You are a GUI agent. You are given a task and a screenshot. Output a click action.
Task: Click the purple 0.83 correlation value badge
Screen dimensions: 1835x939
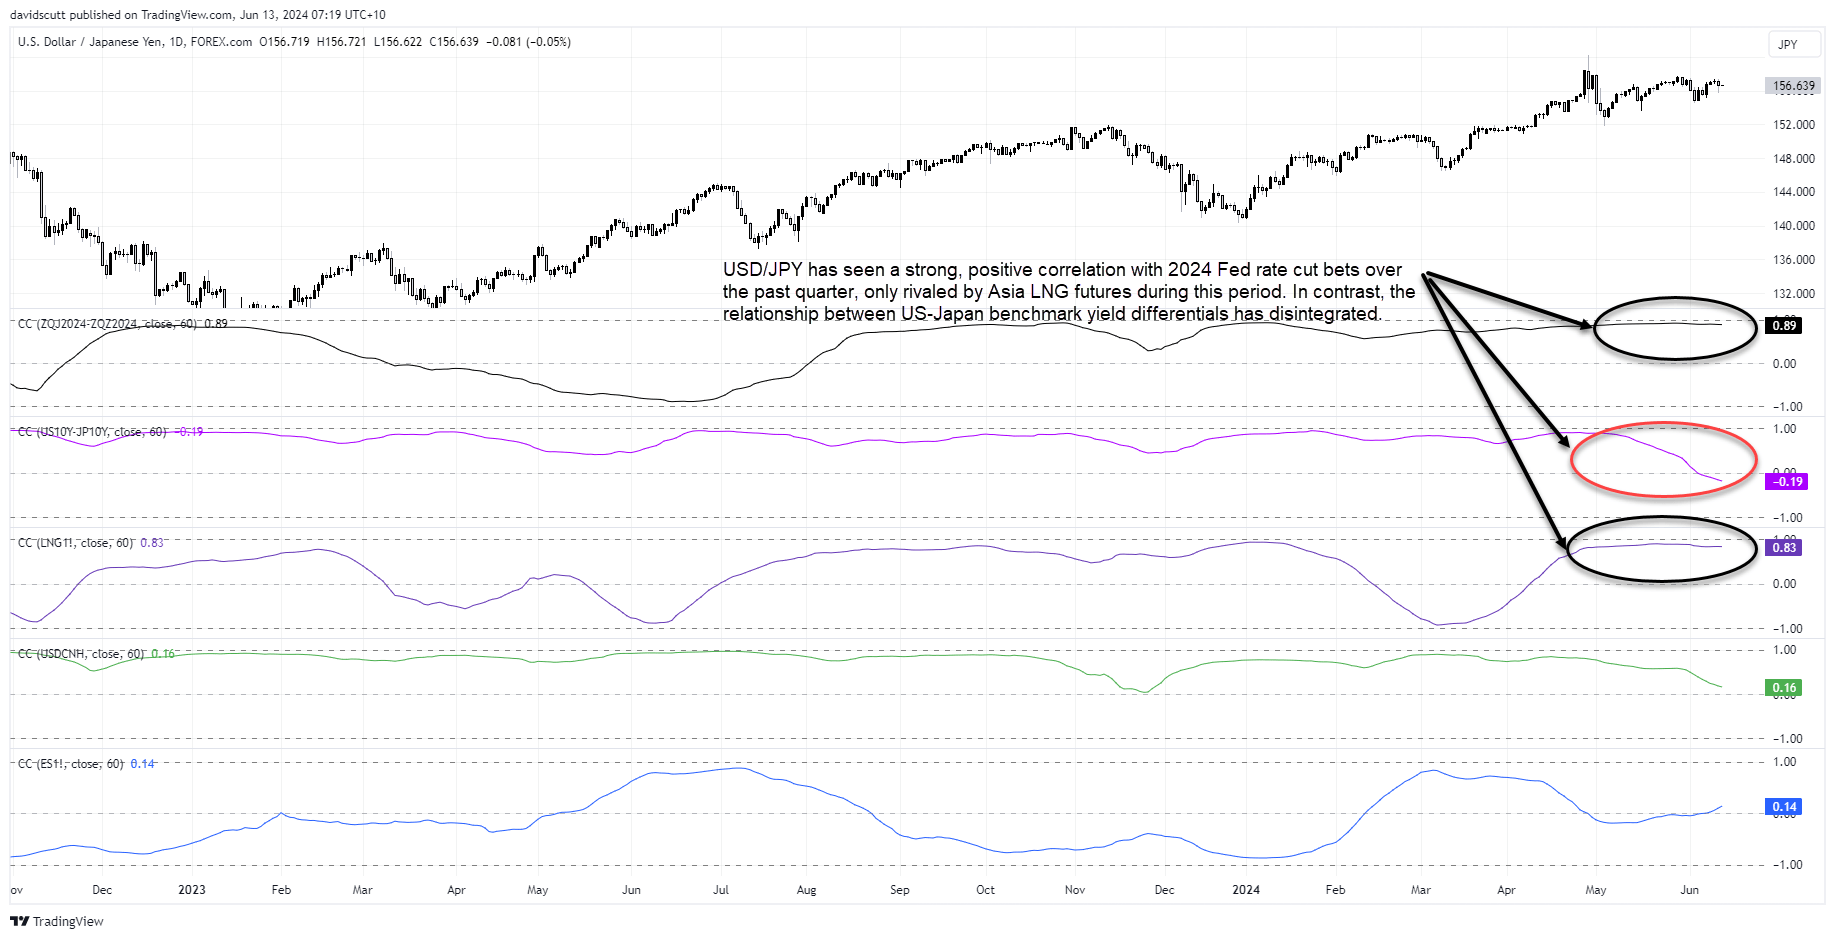pyautogui.click(x=1784, y=548)
